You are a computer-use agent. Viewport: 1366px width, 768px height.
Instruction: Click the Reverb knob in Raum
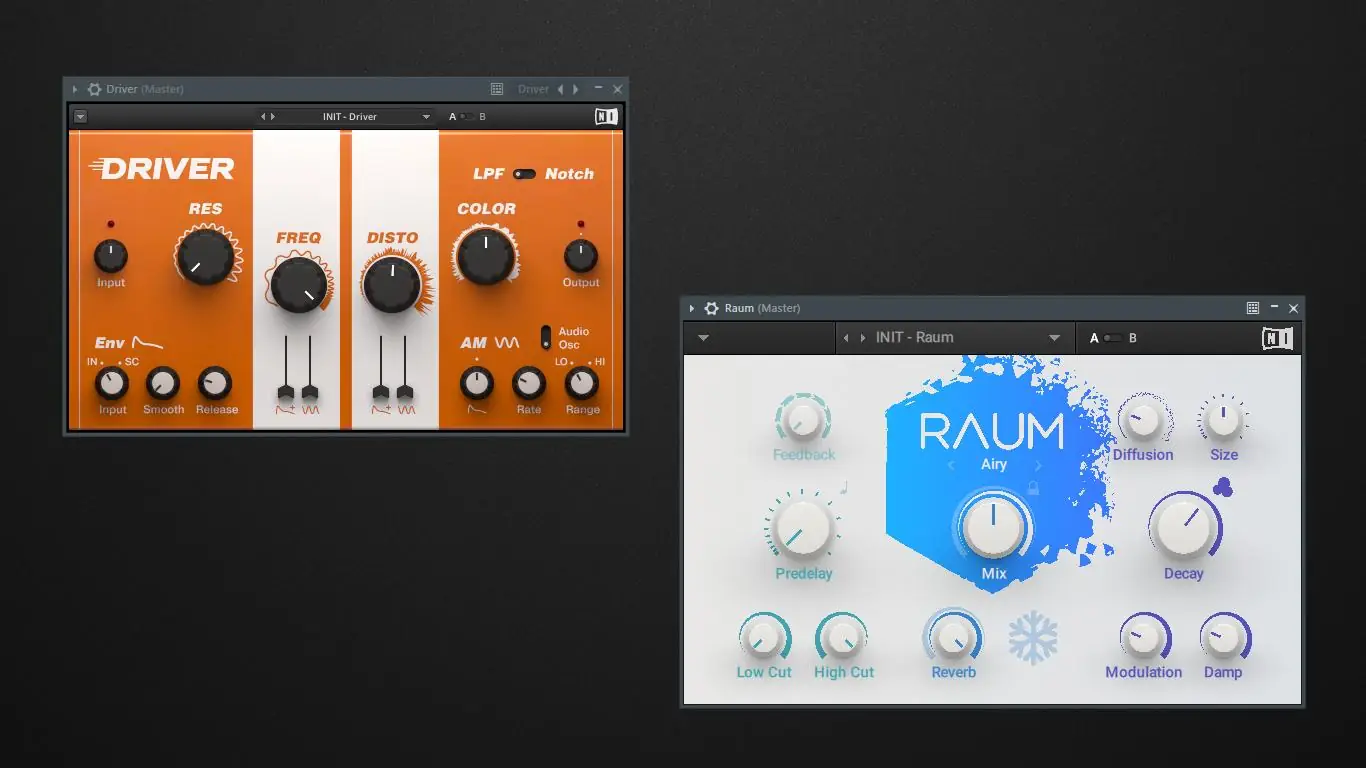point(953,638)
